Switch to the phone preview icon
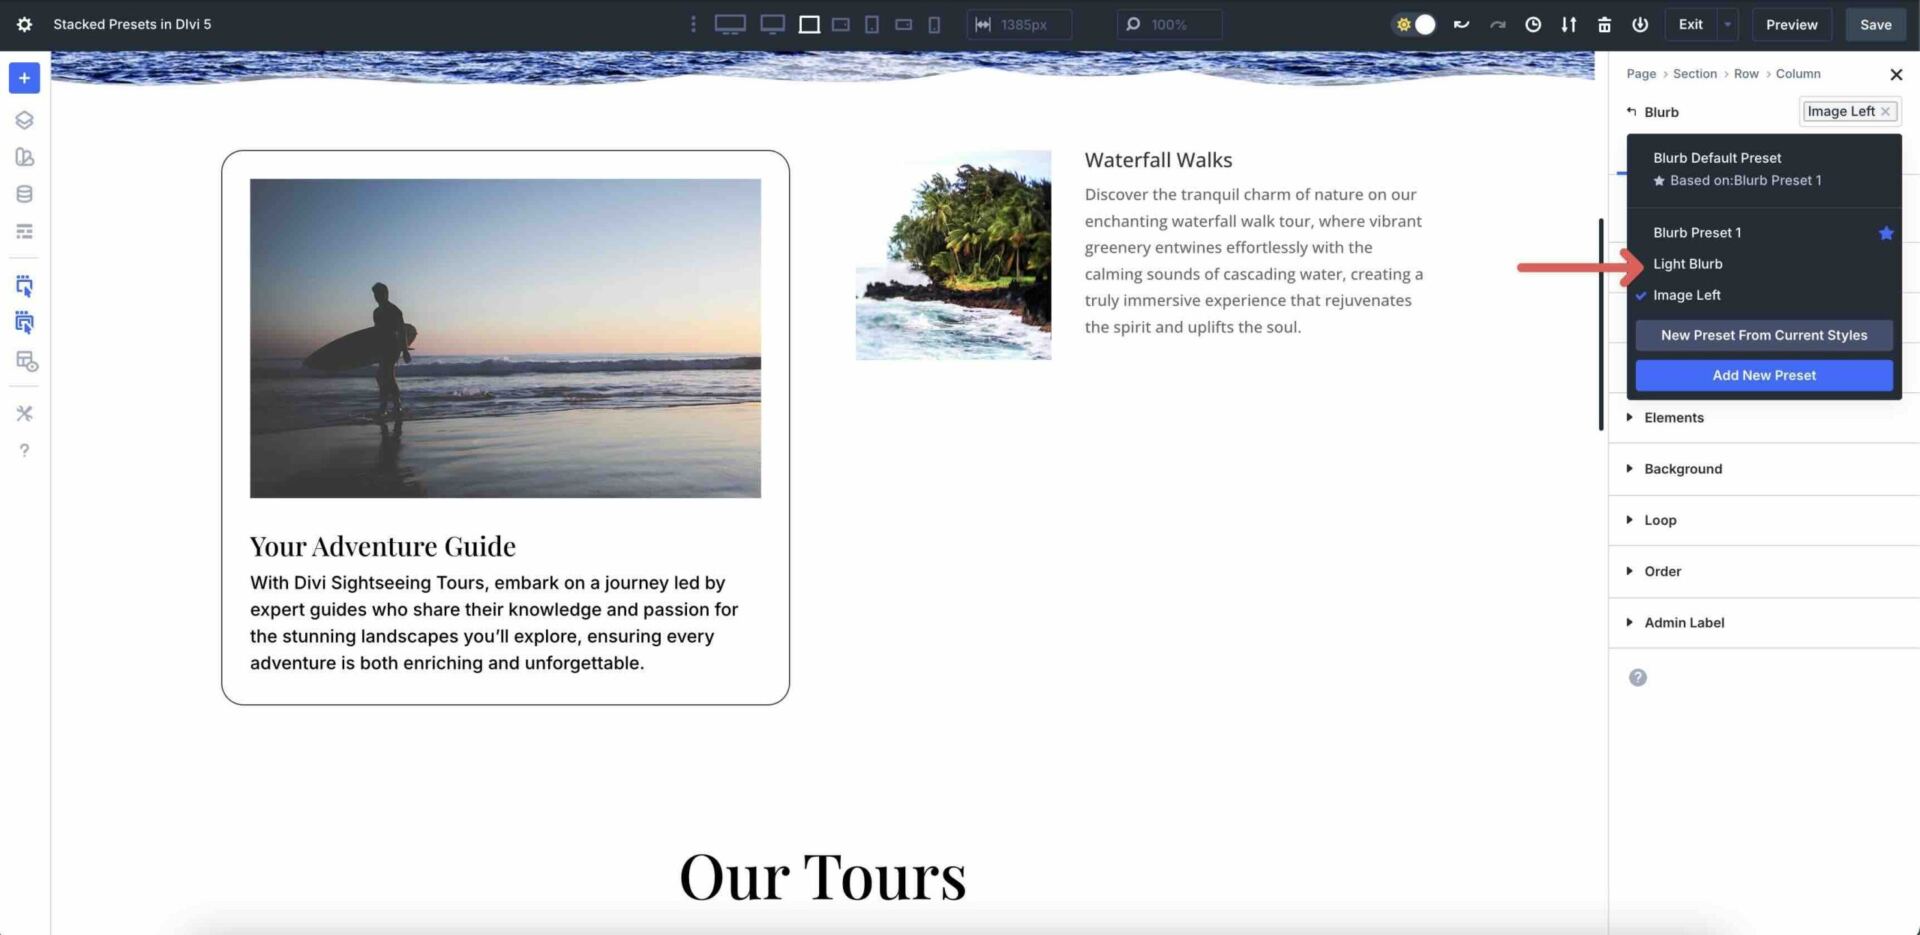Screen dimensions: 1920x935 click(934, 25)
